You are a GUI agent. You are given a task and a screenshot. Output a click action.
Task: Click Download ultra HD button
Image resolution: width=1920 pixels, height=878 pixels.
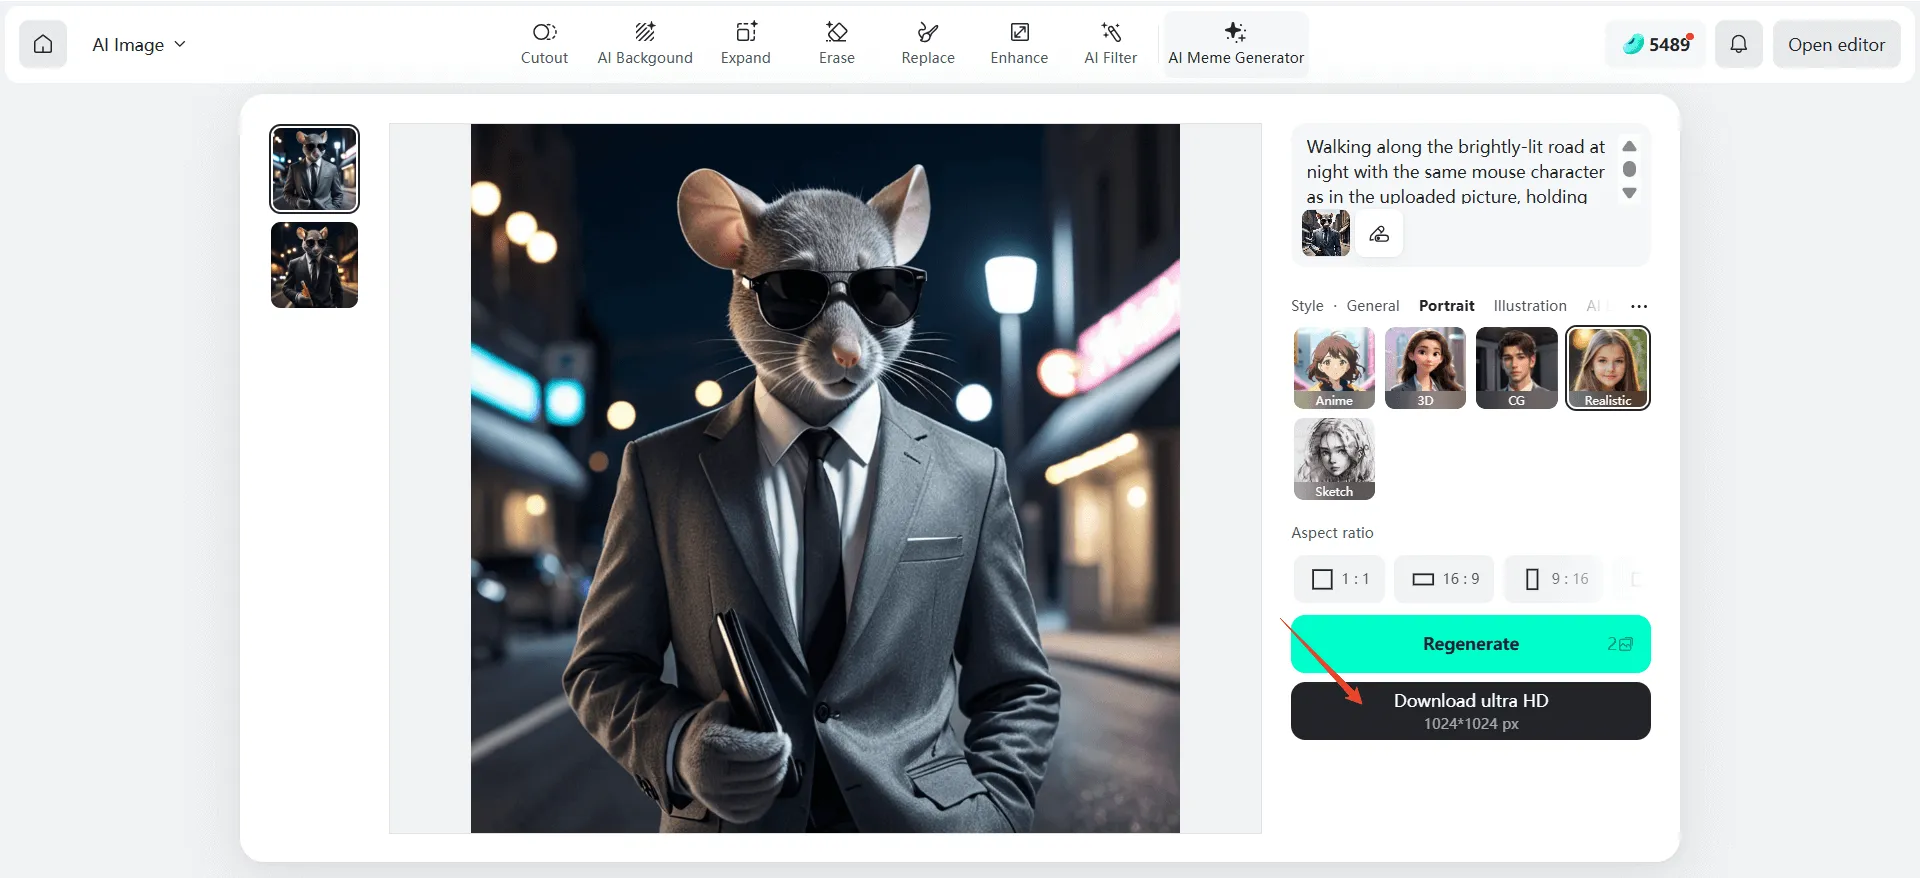tap(1470, 711)
